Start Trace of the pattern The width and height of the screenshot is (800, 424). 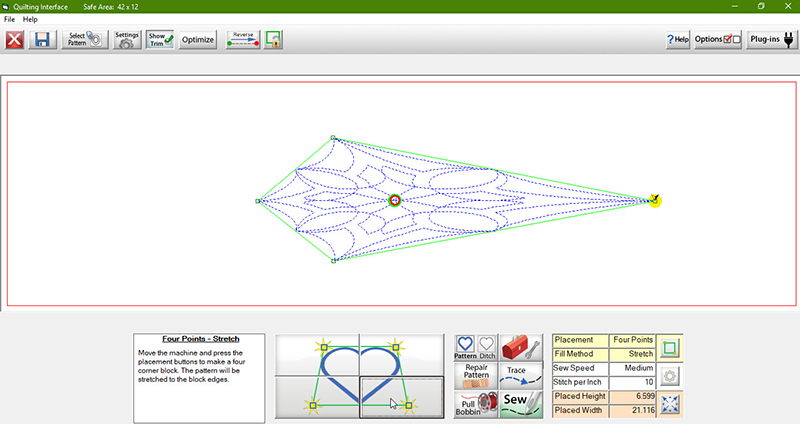(521, 375)
